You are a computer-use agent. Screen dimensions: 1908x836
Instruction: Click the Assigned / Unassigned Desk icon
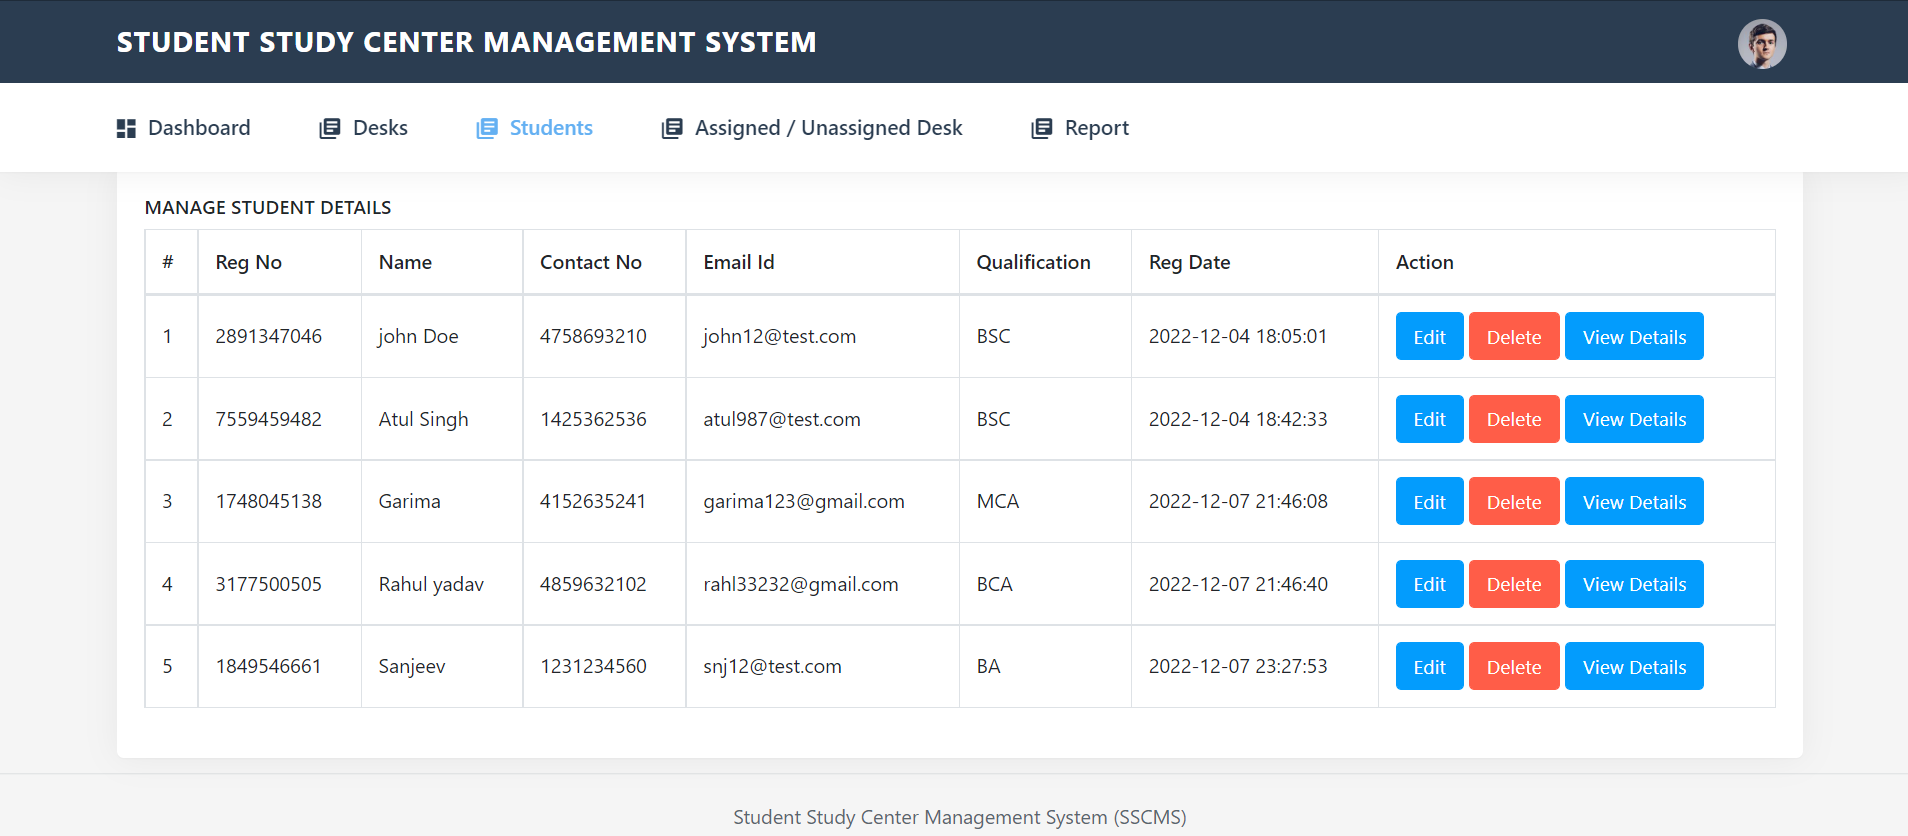672,128
